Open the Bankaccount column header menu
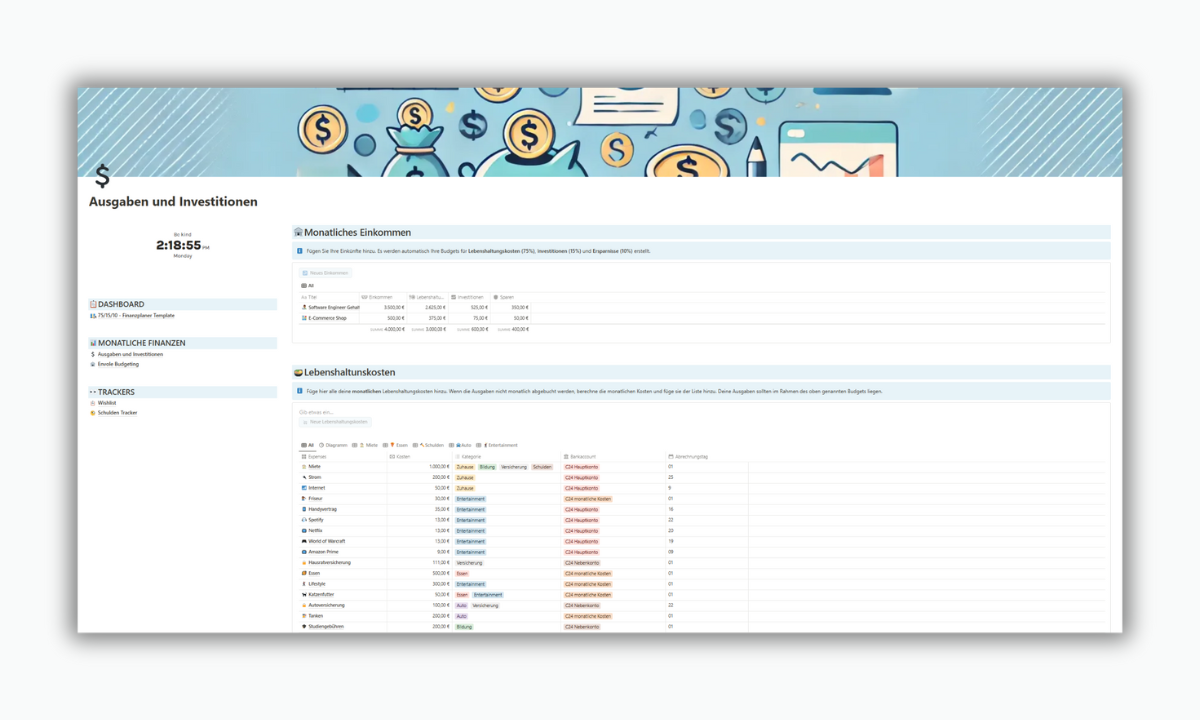The image size is (1200, 720). pyautogui.click(x=582, y=455)
